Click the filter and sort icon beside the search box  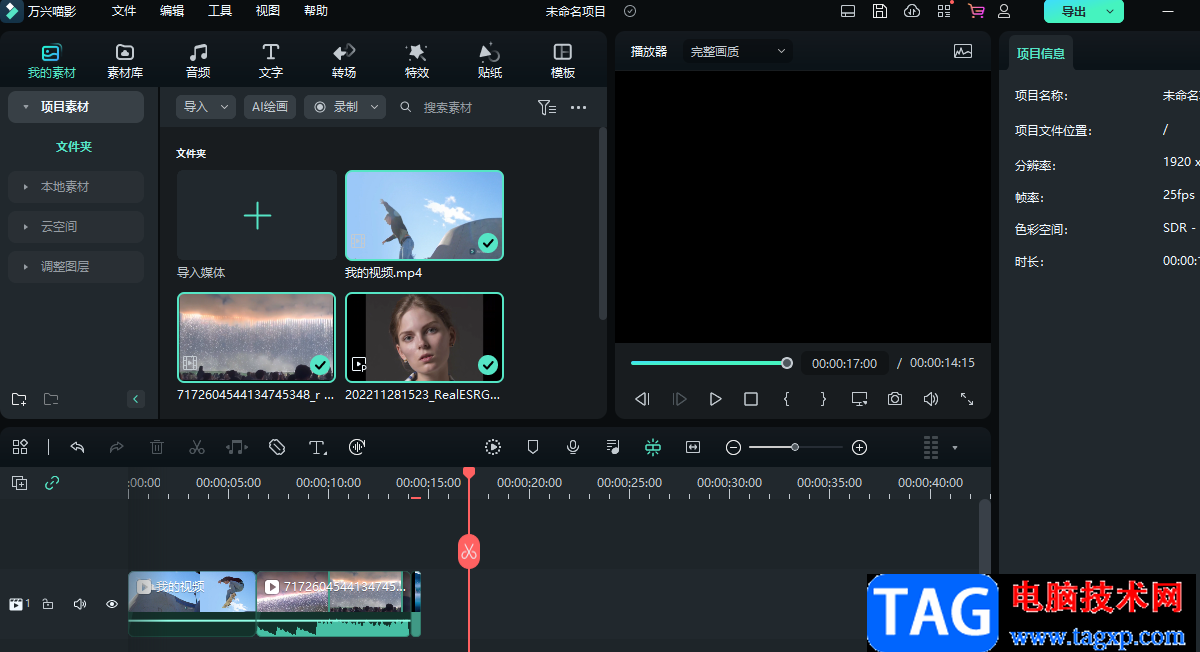coord(547,107)
